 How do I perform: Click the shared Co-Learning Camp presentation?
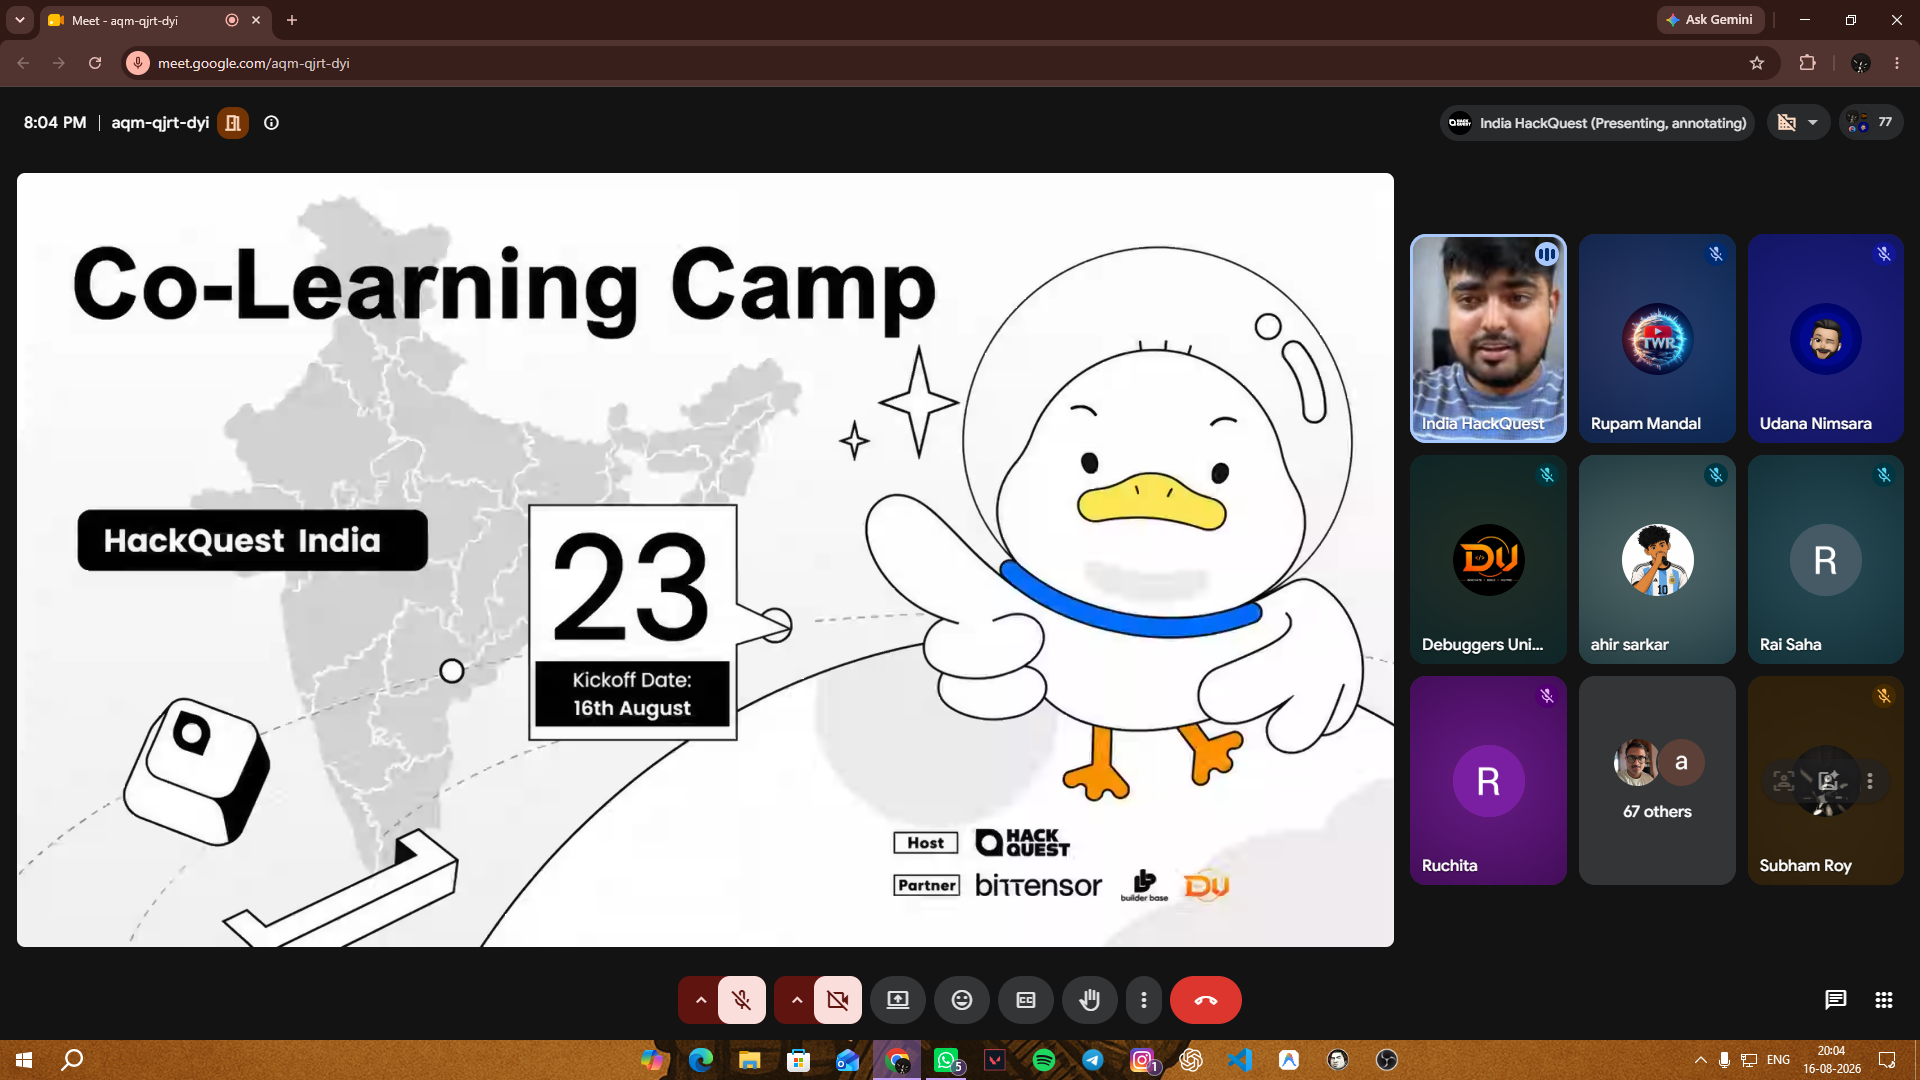[x=705, y=560]
